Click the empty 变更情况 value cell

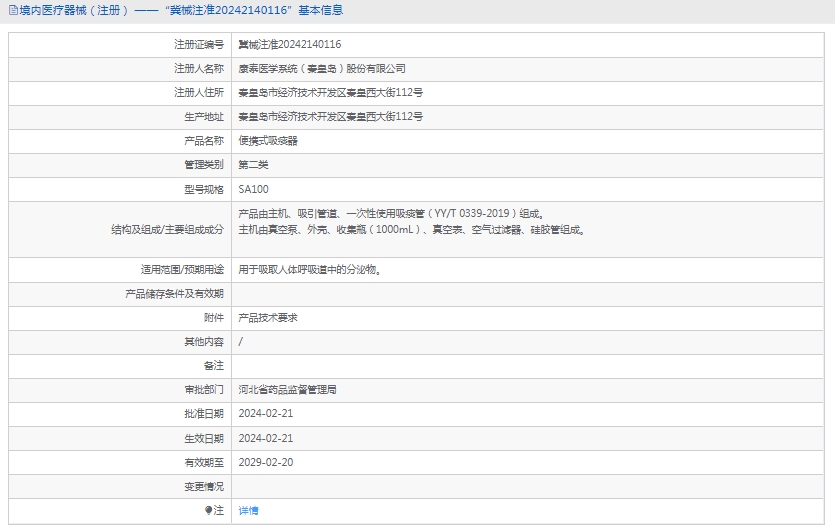[x=530, y=486]
